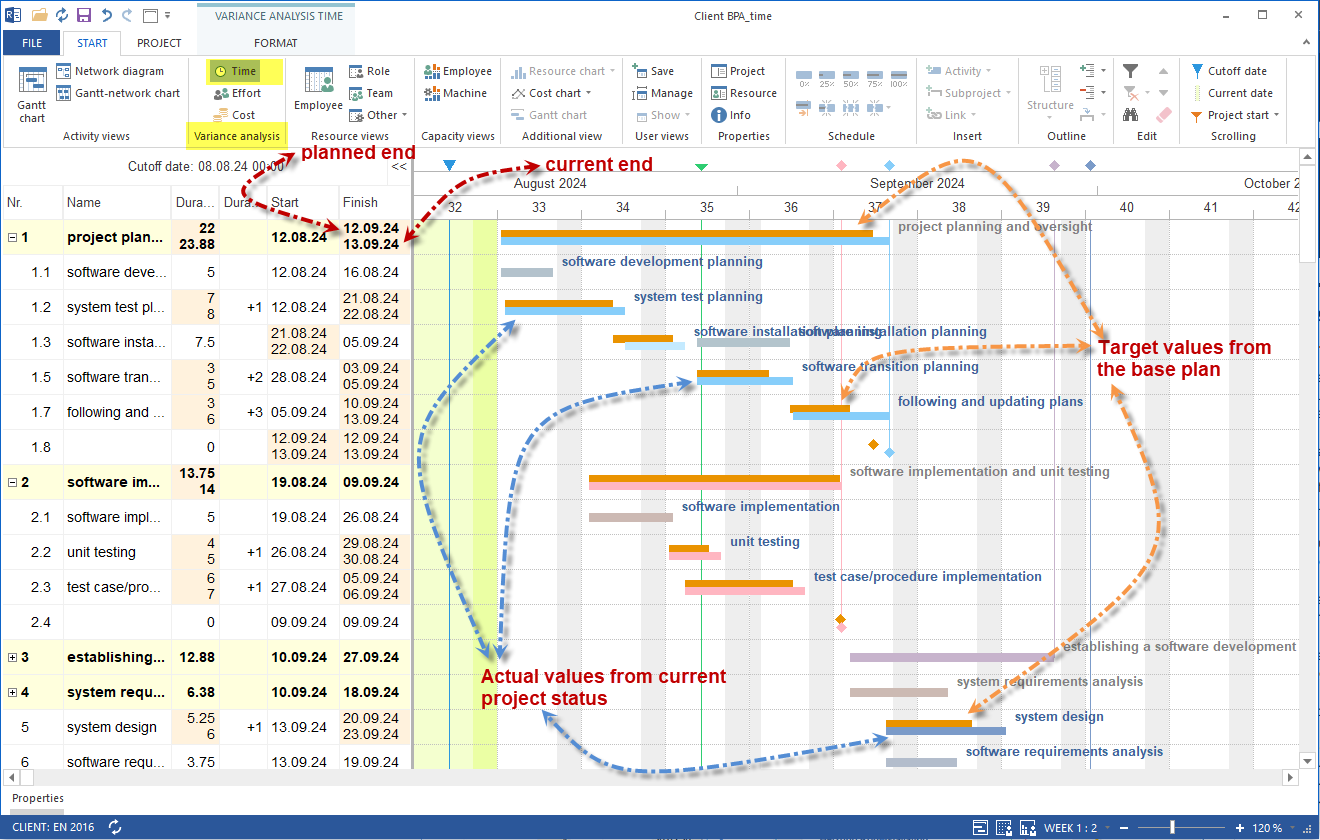Select the 'unit testing' name cell

117,552
